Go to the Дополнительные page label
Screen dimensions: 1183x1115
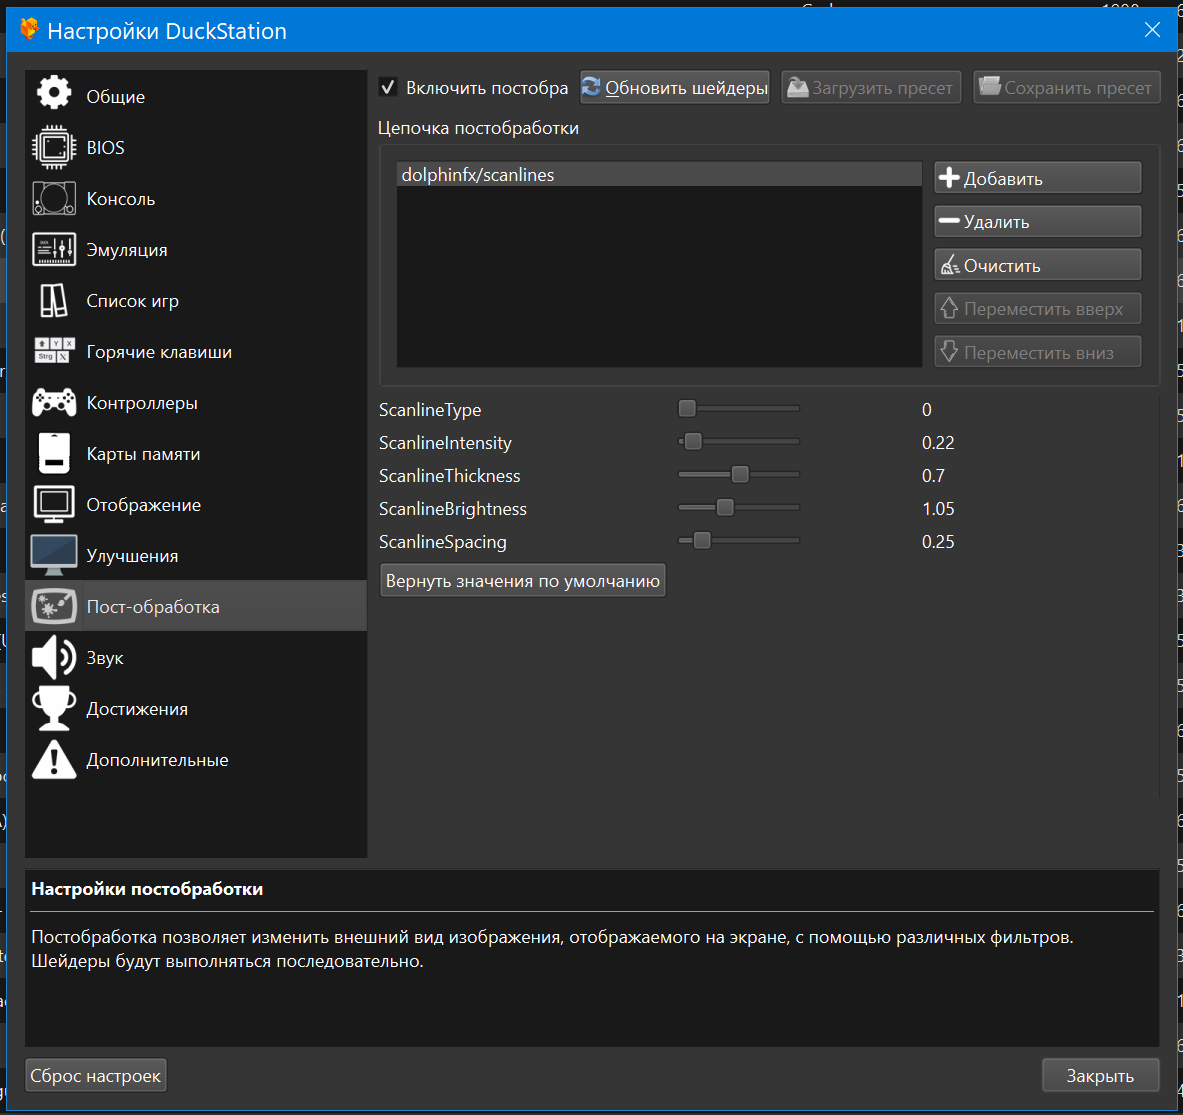[157, 760]
